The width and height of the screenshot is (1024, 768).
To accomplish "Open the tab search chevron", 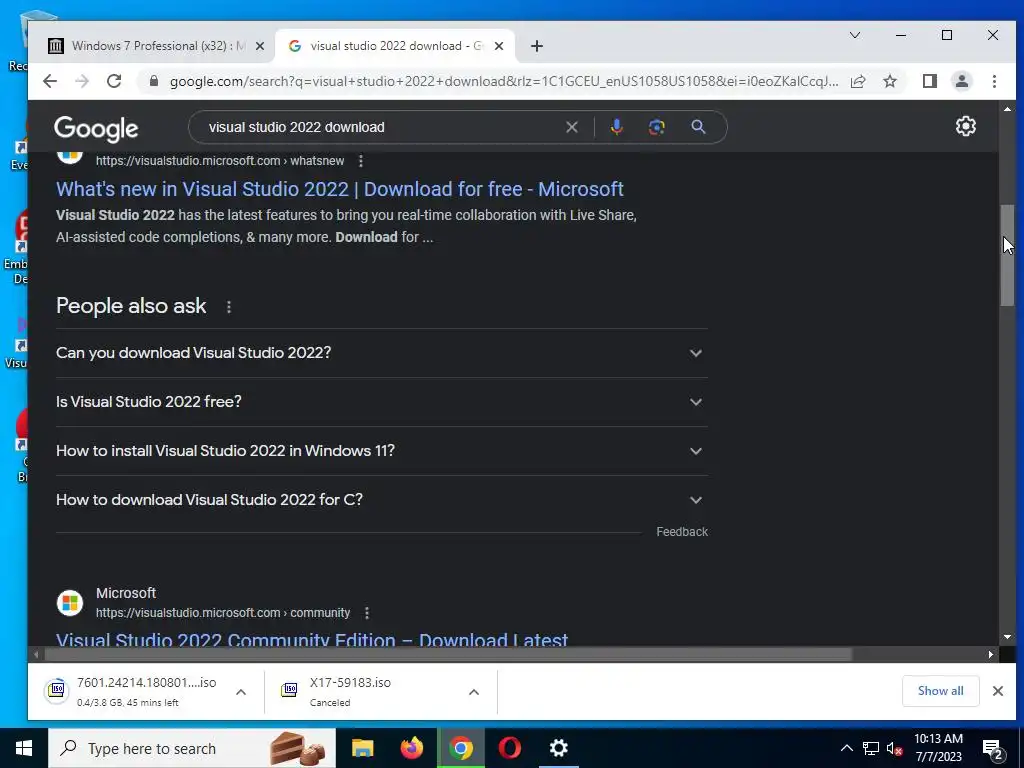I will pyautogui.click(x=854, y=35).
